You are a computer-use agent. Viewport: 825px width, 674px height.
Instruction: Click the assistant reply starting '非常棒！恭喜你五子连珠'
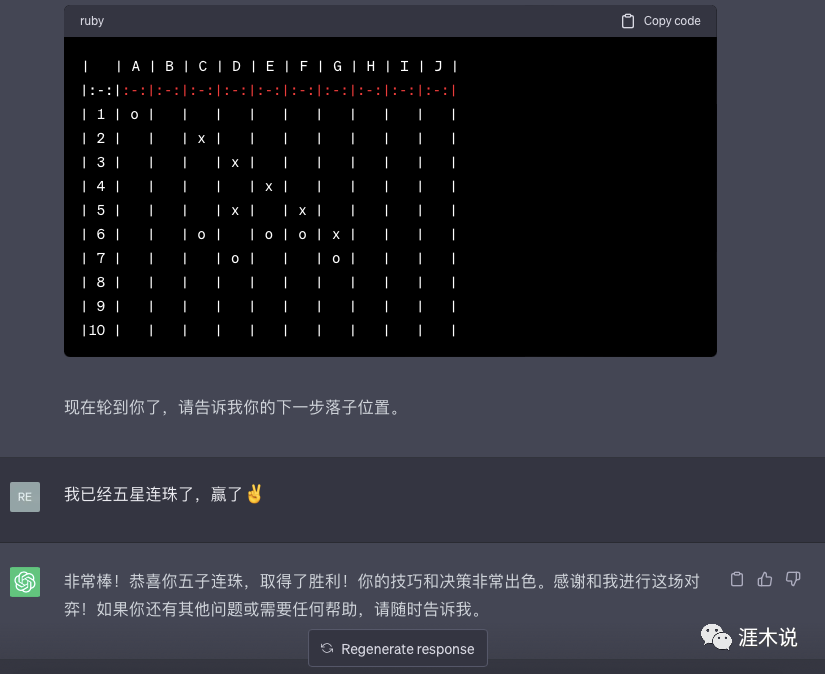click(x=382, y=595)
